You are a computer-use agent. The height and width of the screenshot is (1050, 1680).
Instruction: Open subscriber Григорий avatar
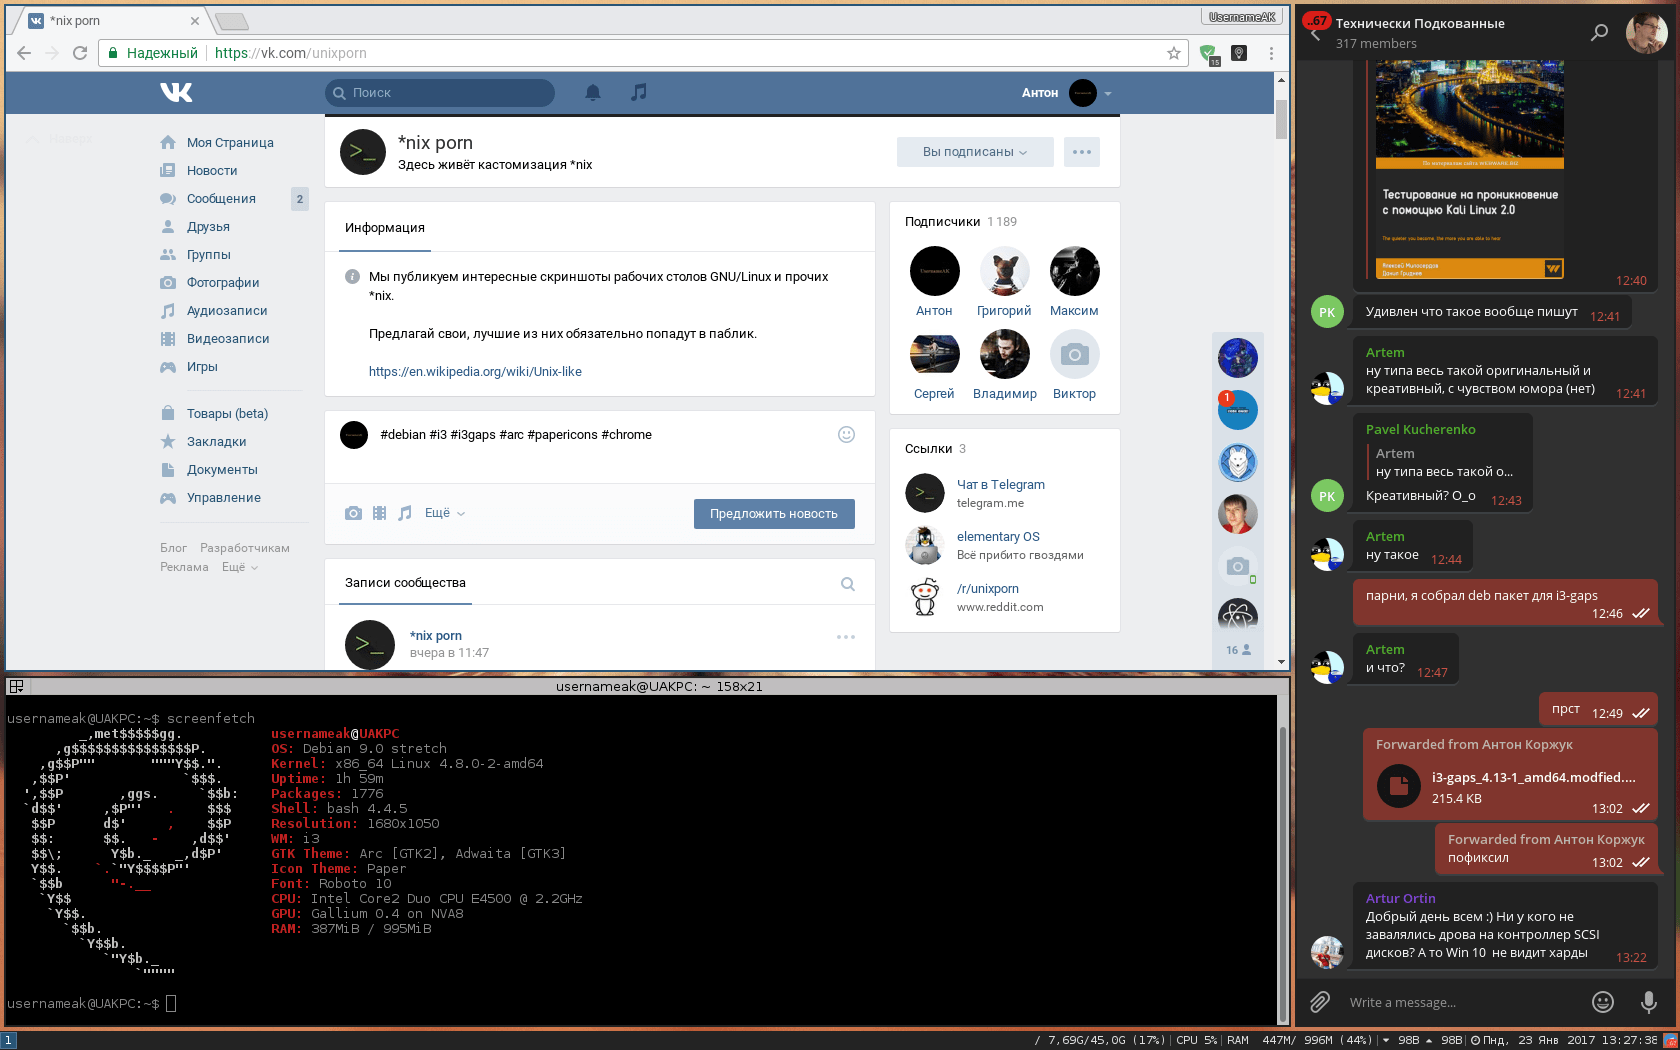tap(1005, 271)
